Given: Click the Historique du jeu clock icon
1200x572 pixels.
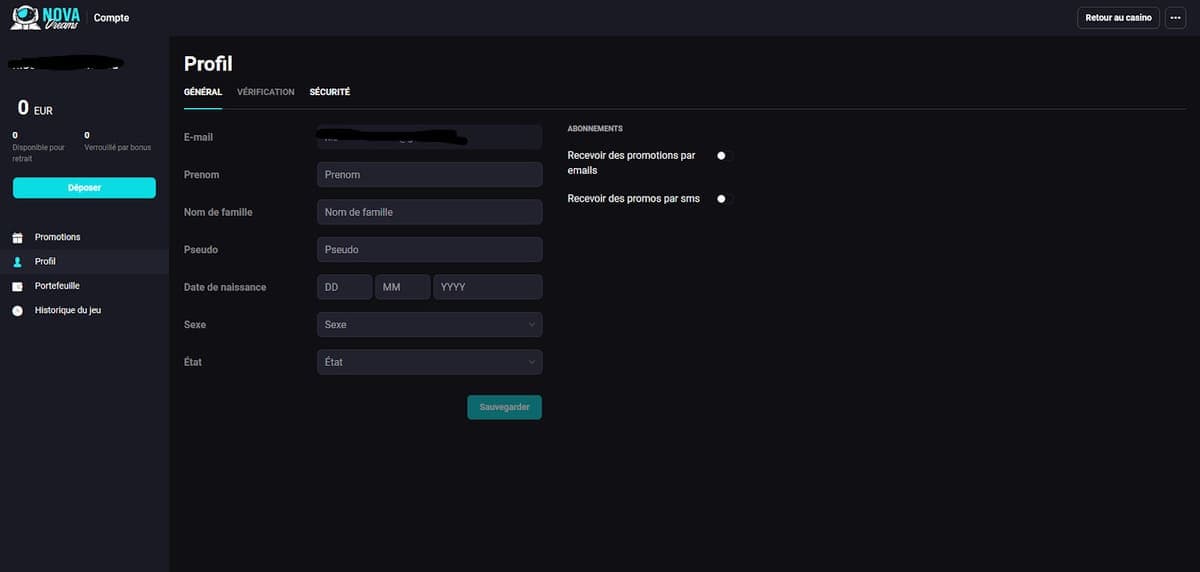Looking at the screenshot, I should (17, 311).
